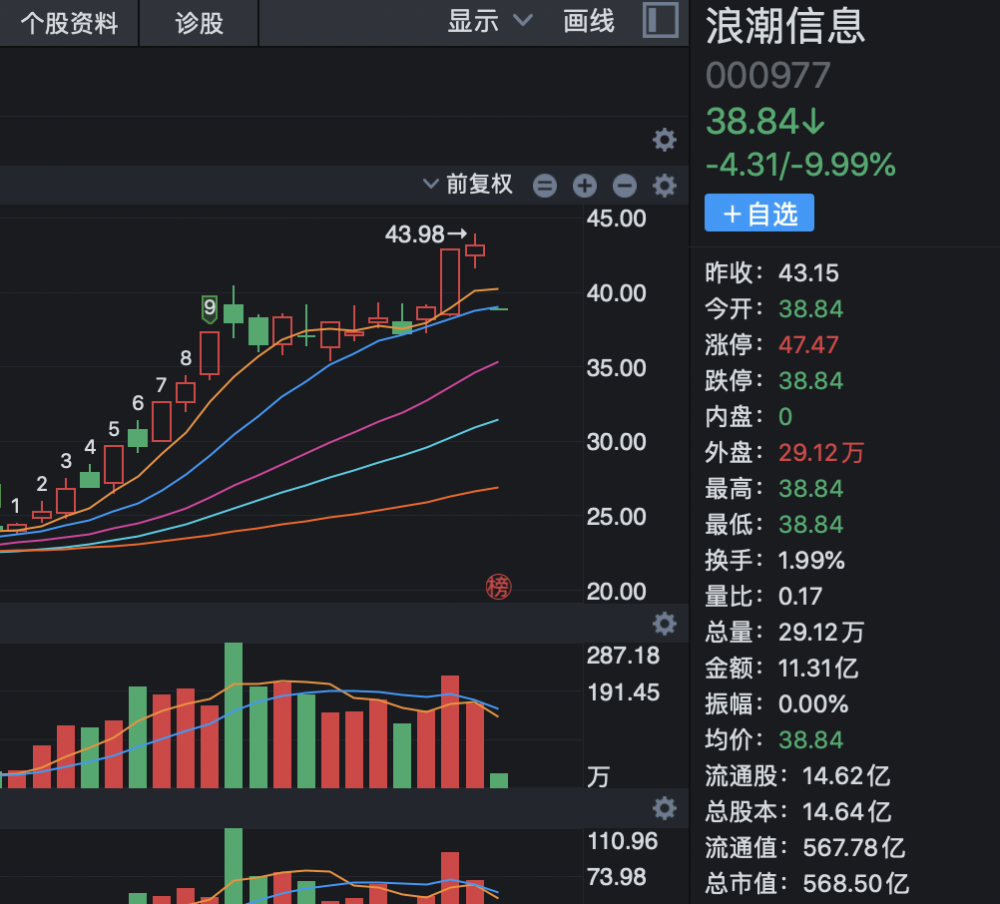Click the change value -4.31/-9.99%
This screenshot has width=1000, height=904.
click(800, 165)
